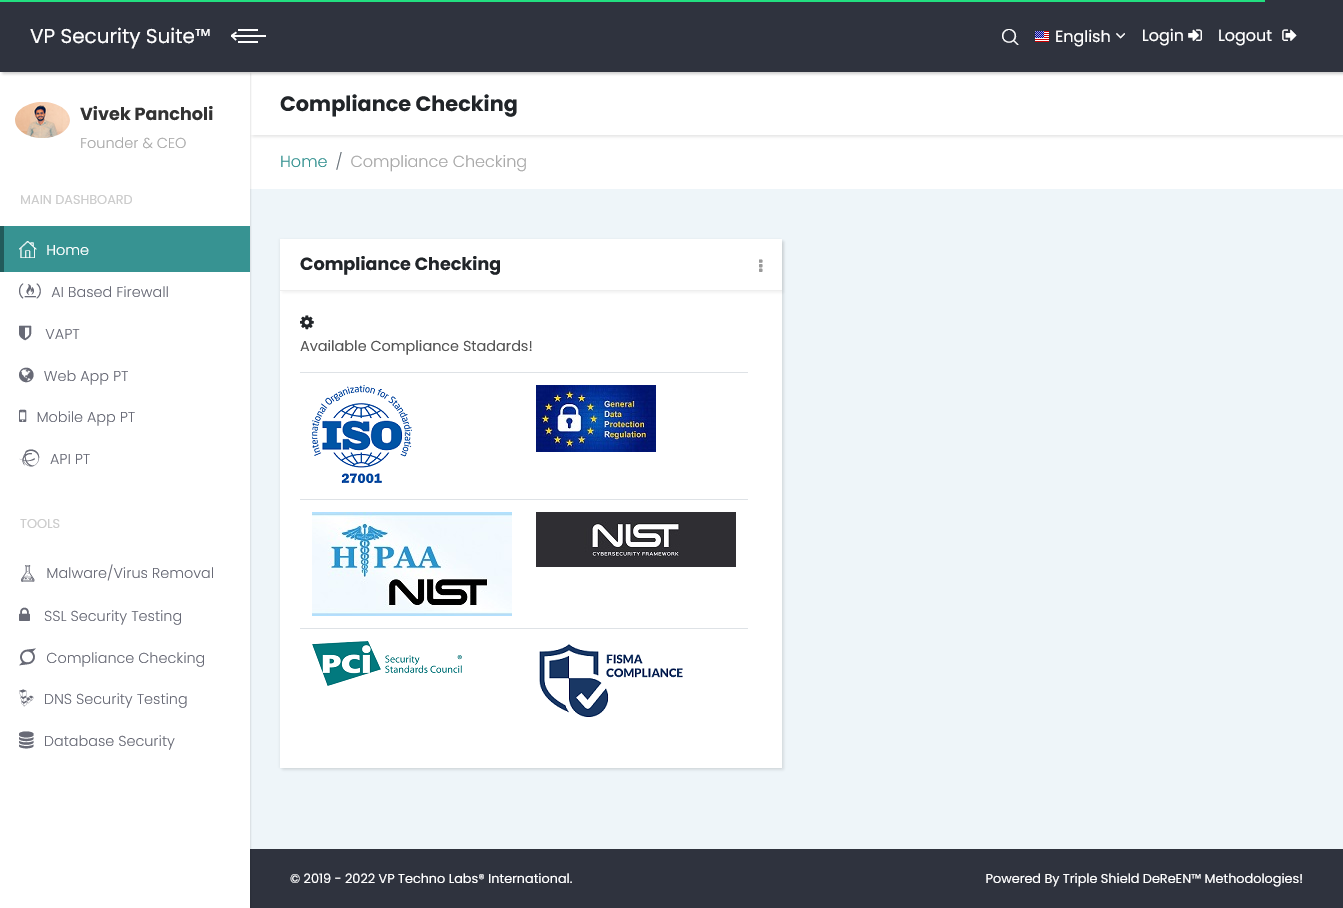Click Vivek Pancholi profile avatar
The image size is (1343, 908).
pyautogui.click(x=42, y=121)
